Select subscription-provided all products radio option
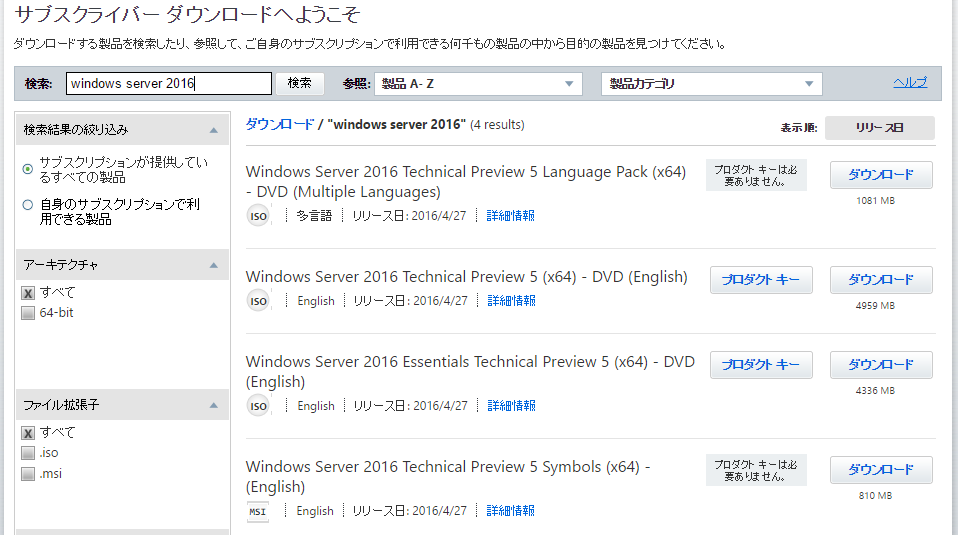 (28, 170)
